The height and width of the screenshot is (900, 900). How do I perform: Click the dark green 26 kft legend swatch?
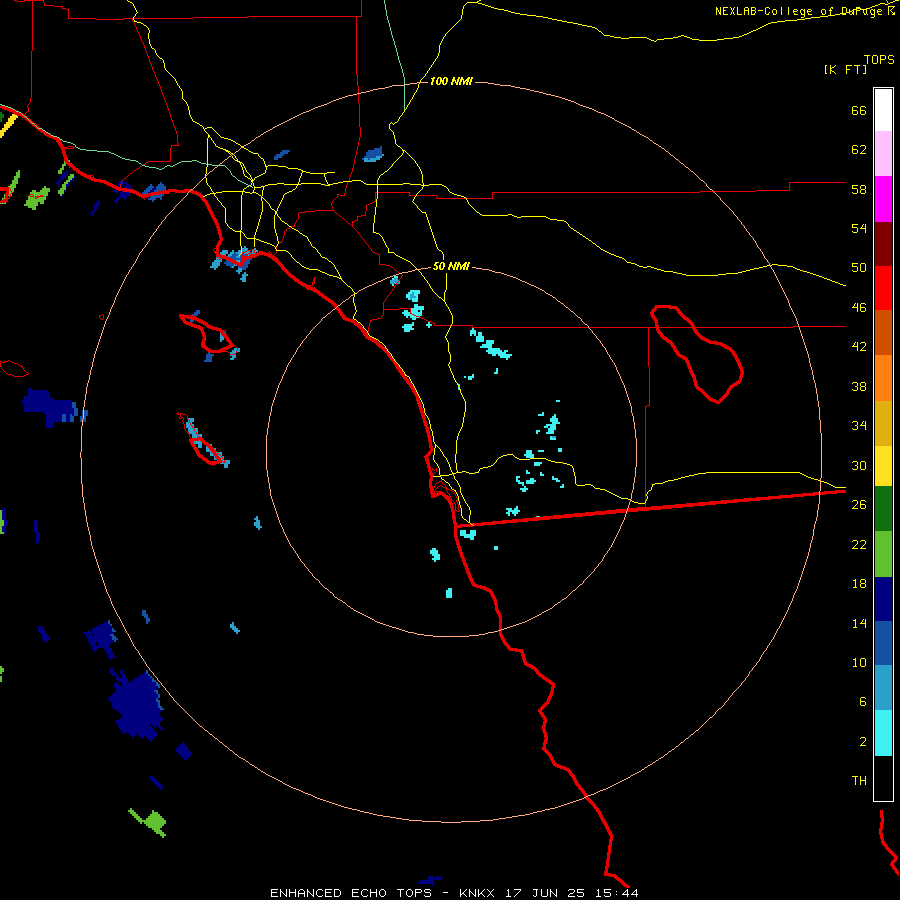pos(883,509)
